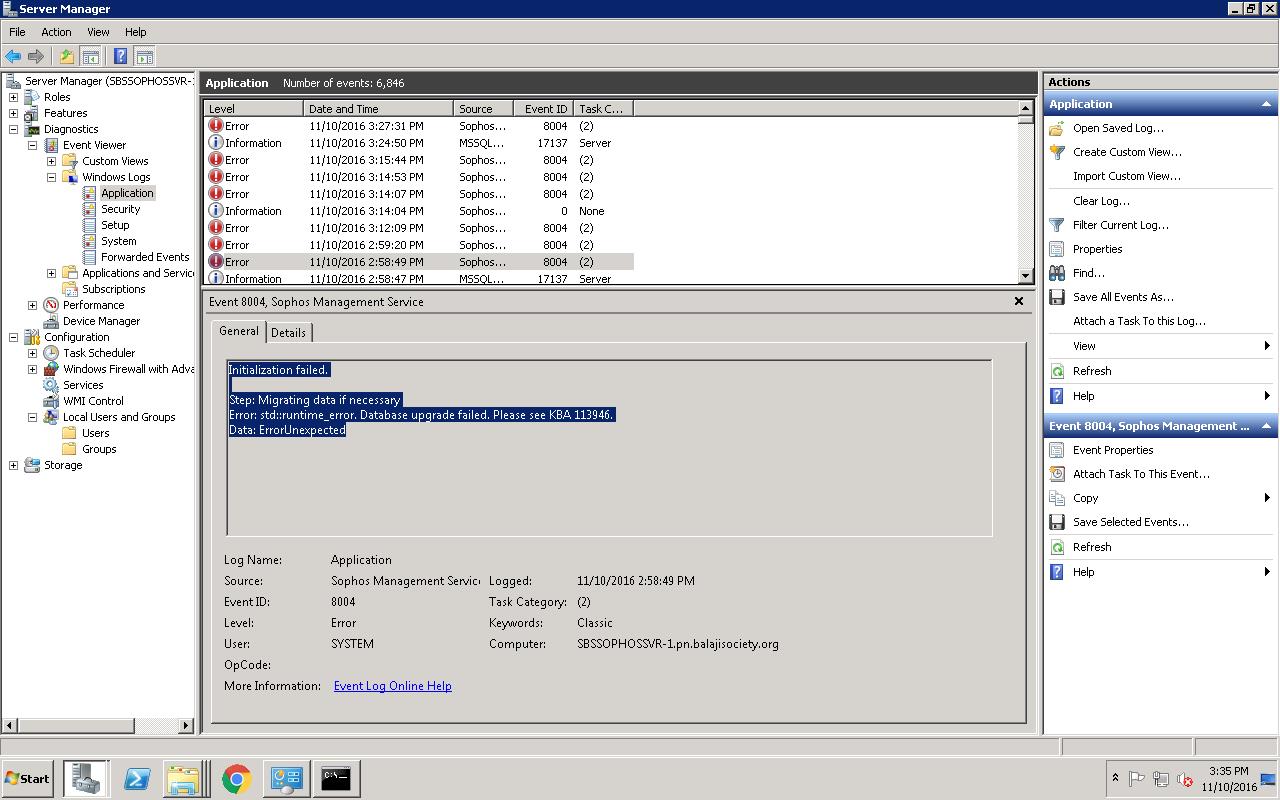Click the volume speaker tray icon
The width and height of the screenshot is (1280, 800).
[1185, 779]
